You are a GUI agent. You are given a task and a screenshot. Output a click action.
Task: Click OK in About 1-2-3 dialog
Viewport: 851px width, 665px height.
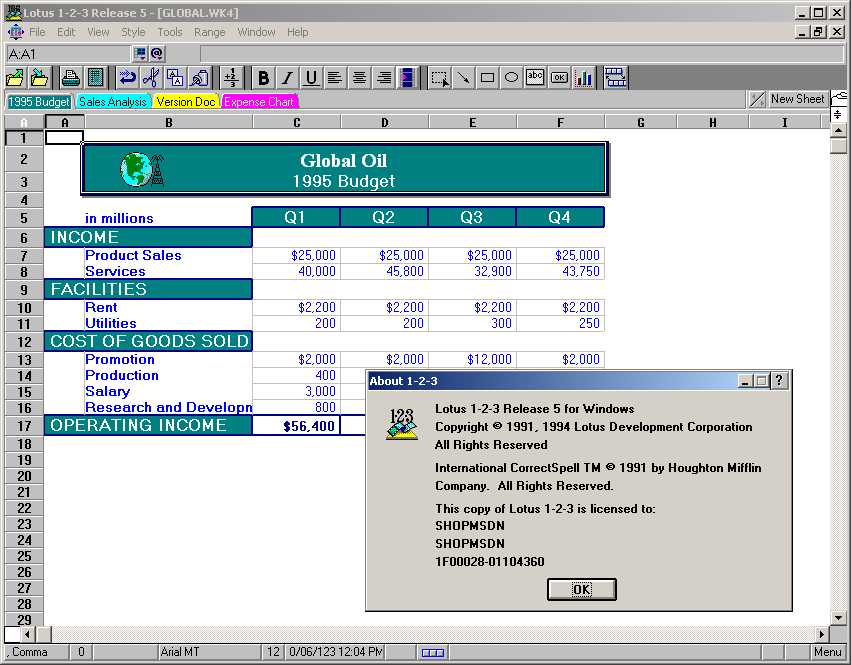point(582,590)
